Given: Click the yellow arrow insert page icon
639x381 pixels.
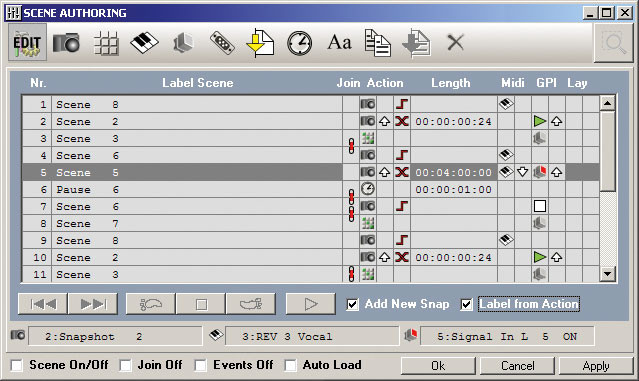Looking at the screenshot, I should 260,43.
